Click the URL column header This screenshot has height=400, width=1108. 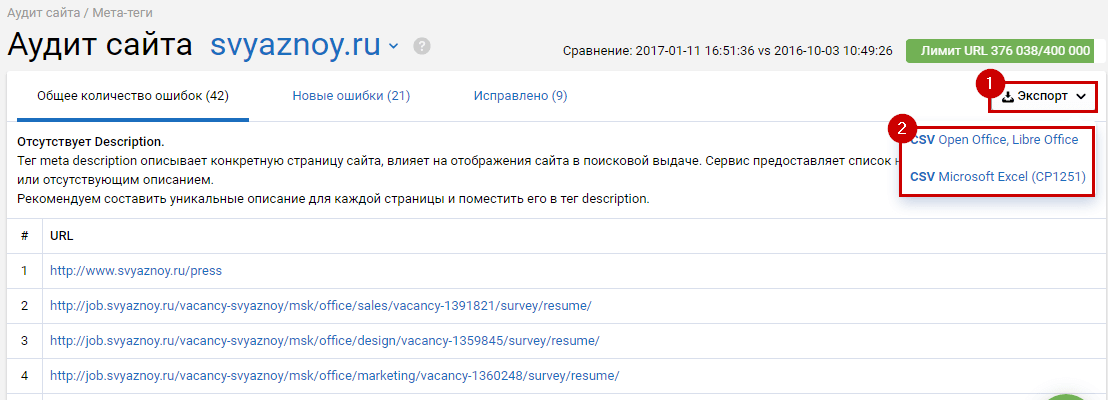(x=61, y=236)
